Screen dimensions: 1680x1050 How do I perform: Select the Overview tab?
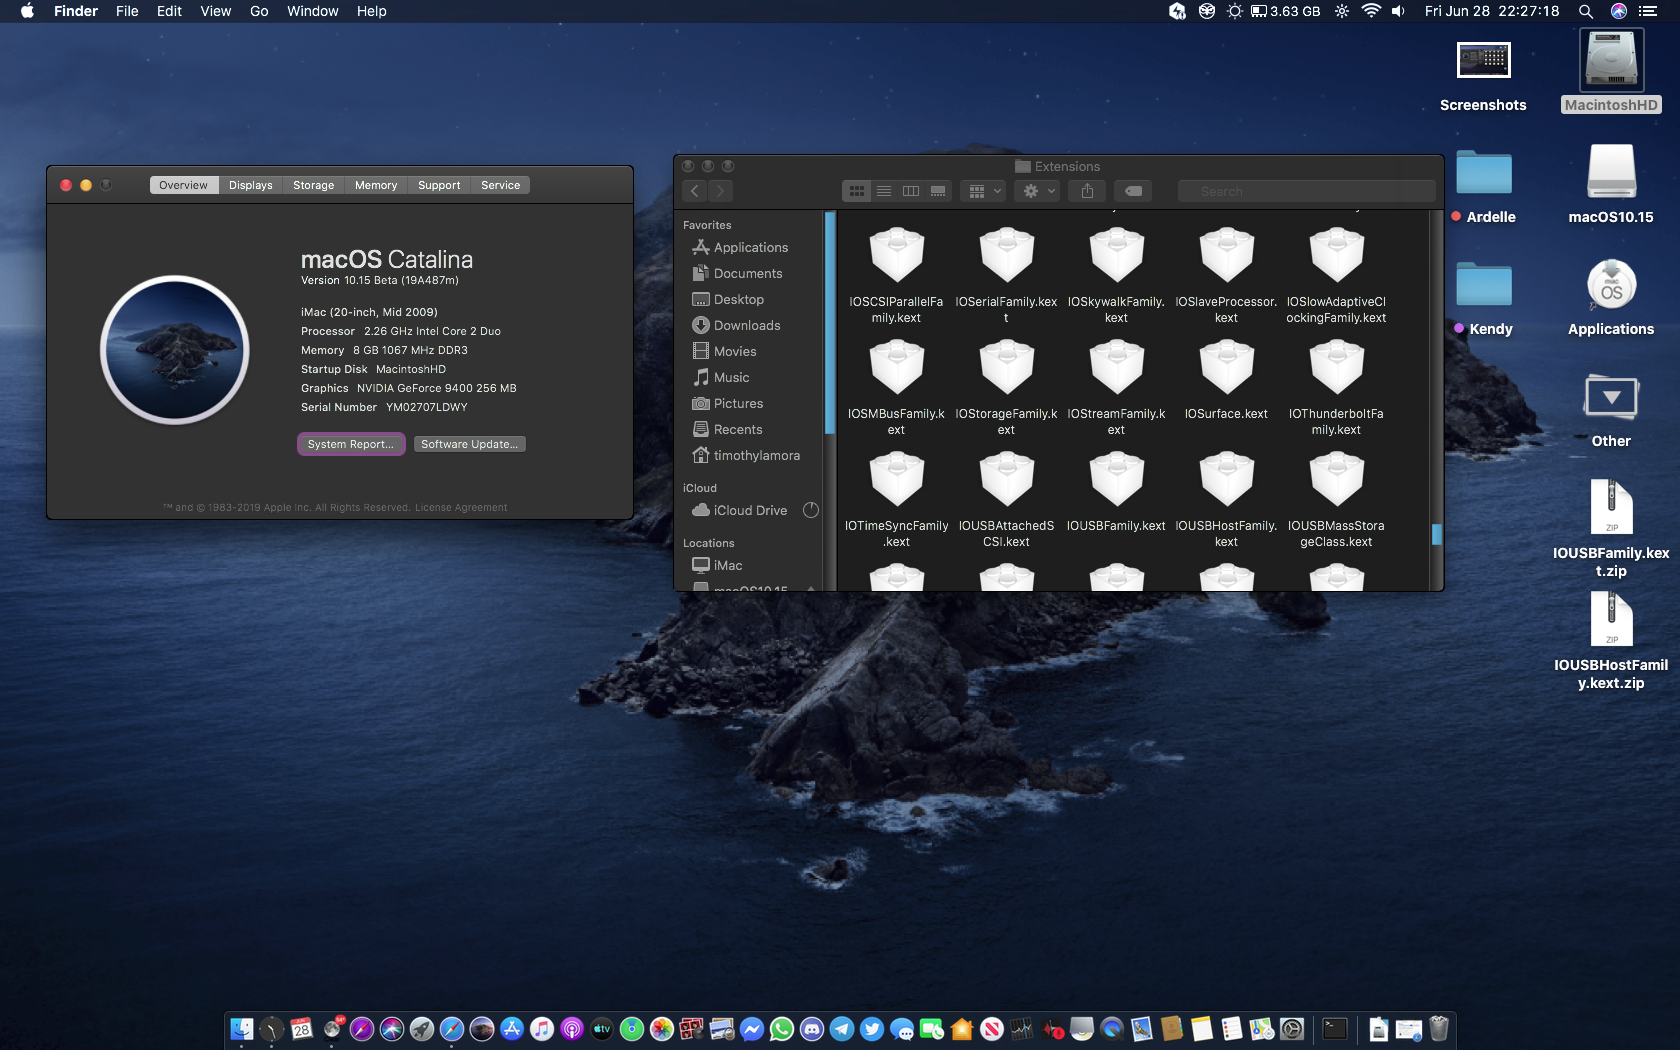pyautogui.click(x=183, y=185)
